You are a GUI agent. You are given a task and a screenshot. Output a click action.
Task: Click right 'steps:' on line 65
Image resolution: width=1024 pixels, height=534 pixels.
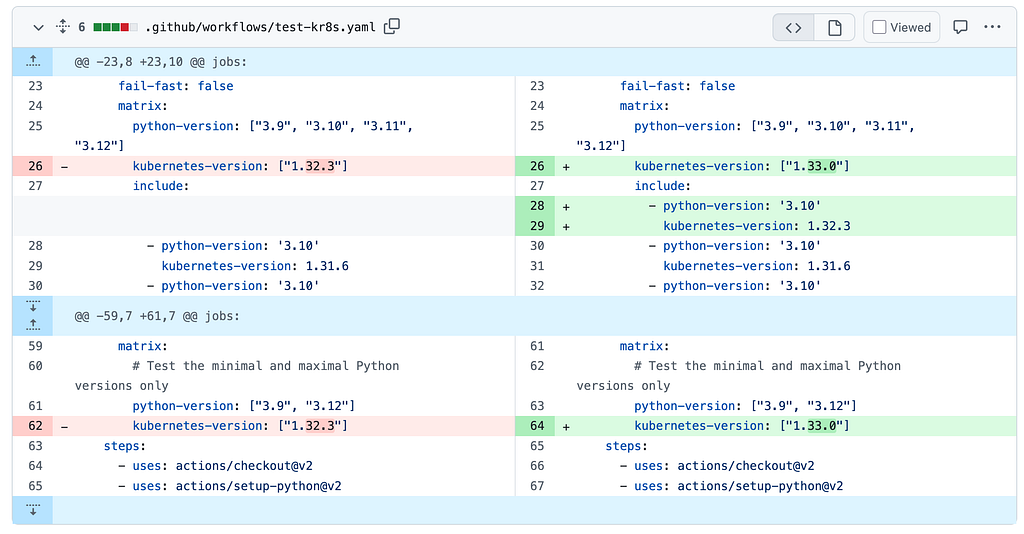626,446
